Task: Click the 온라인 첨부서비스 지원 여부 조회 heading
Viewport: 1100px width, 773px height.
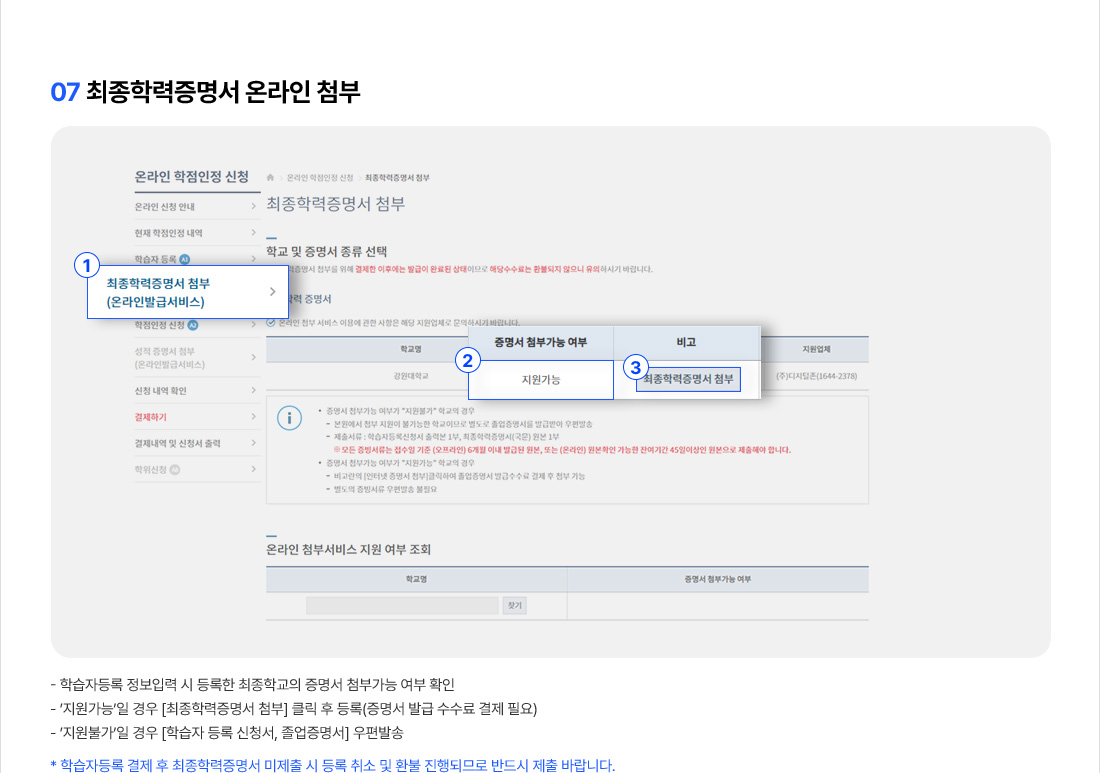Action: click(x=348, y=550)
